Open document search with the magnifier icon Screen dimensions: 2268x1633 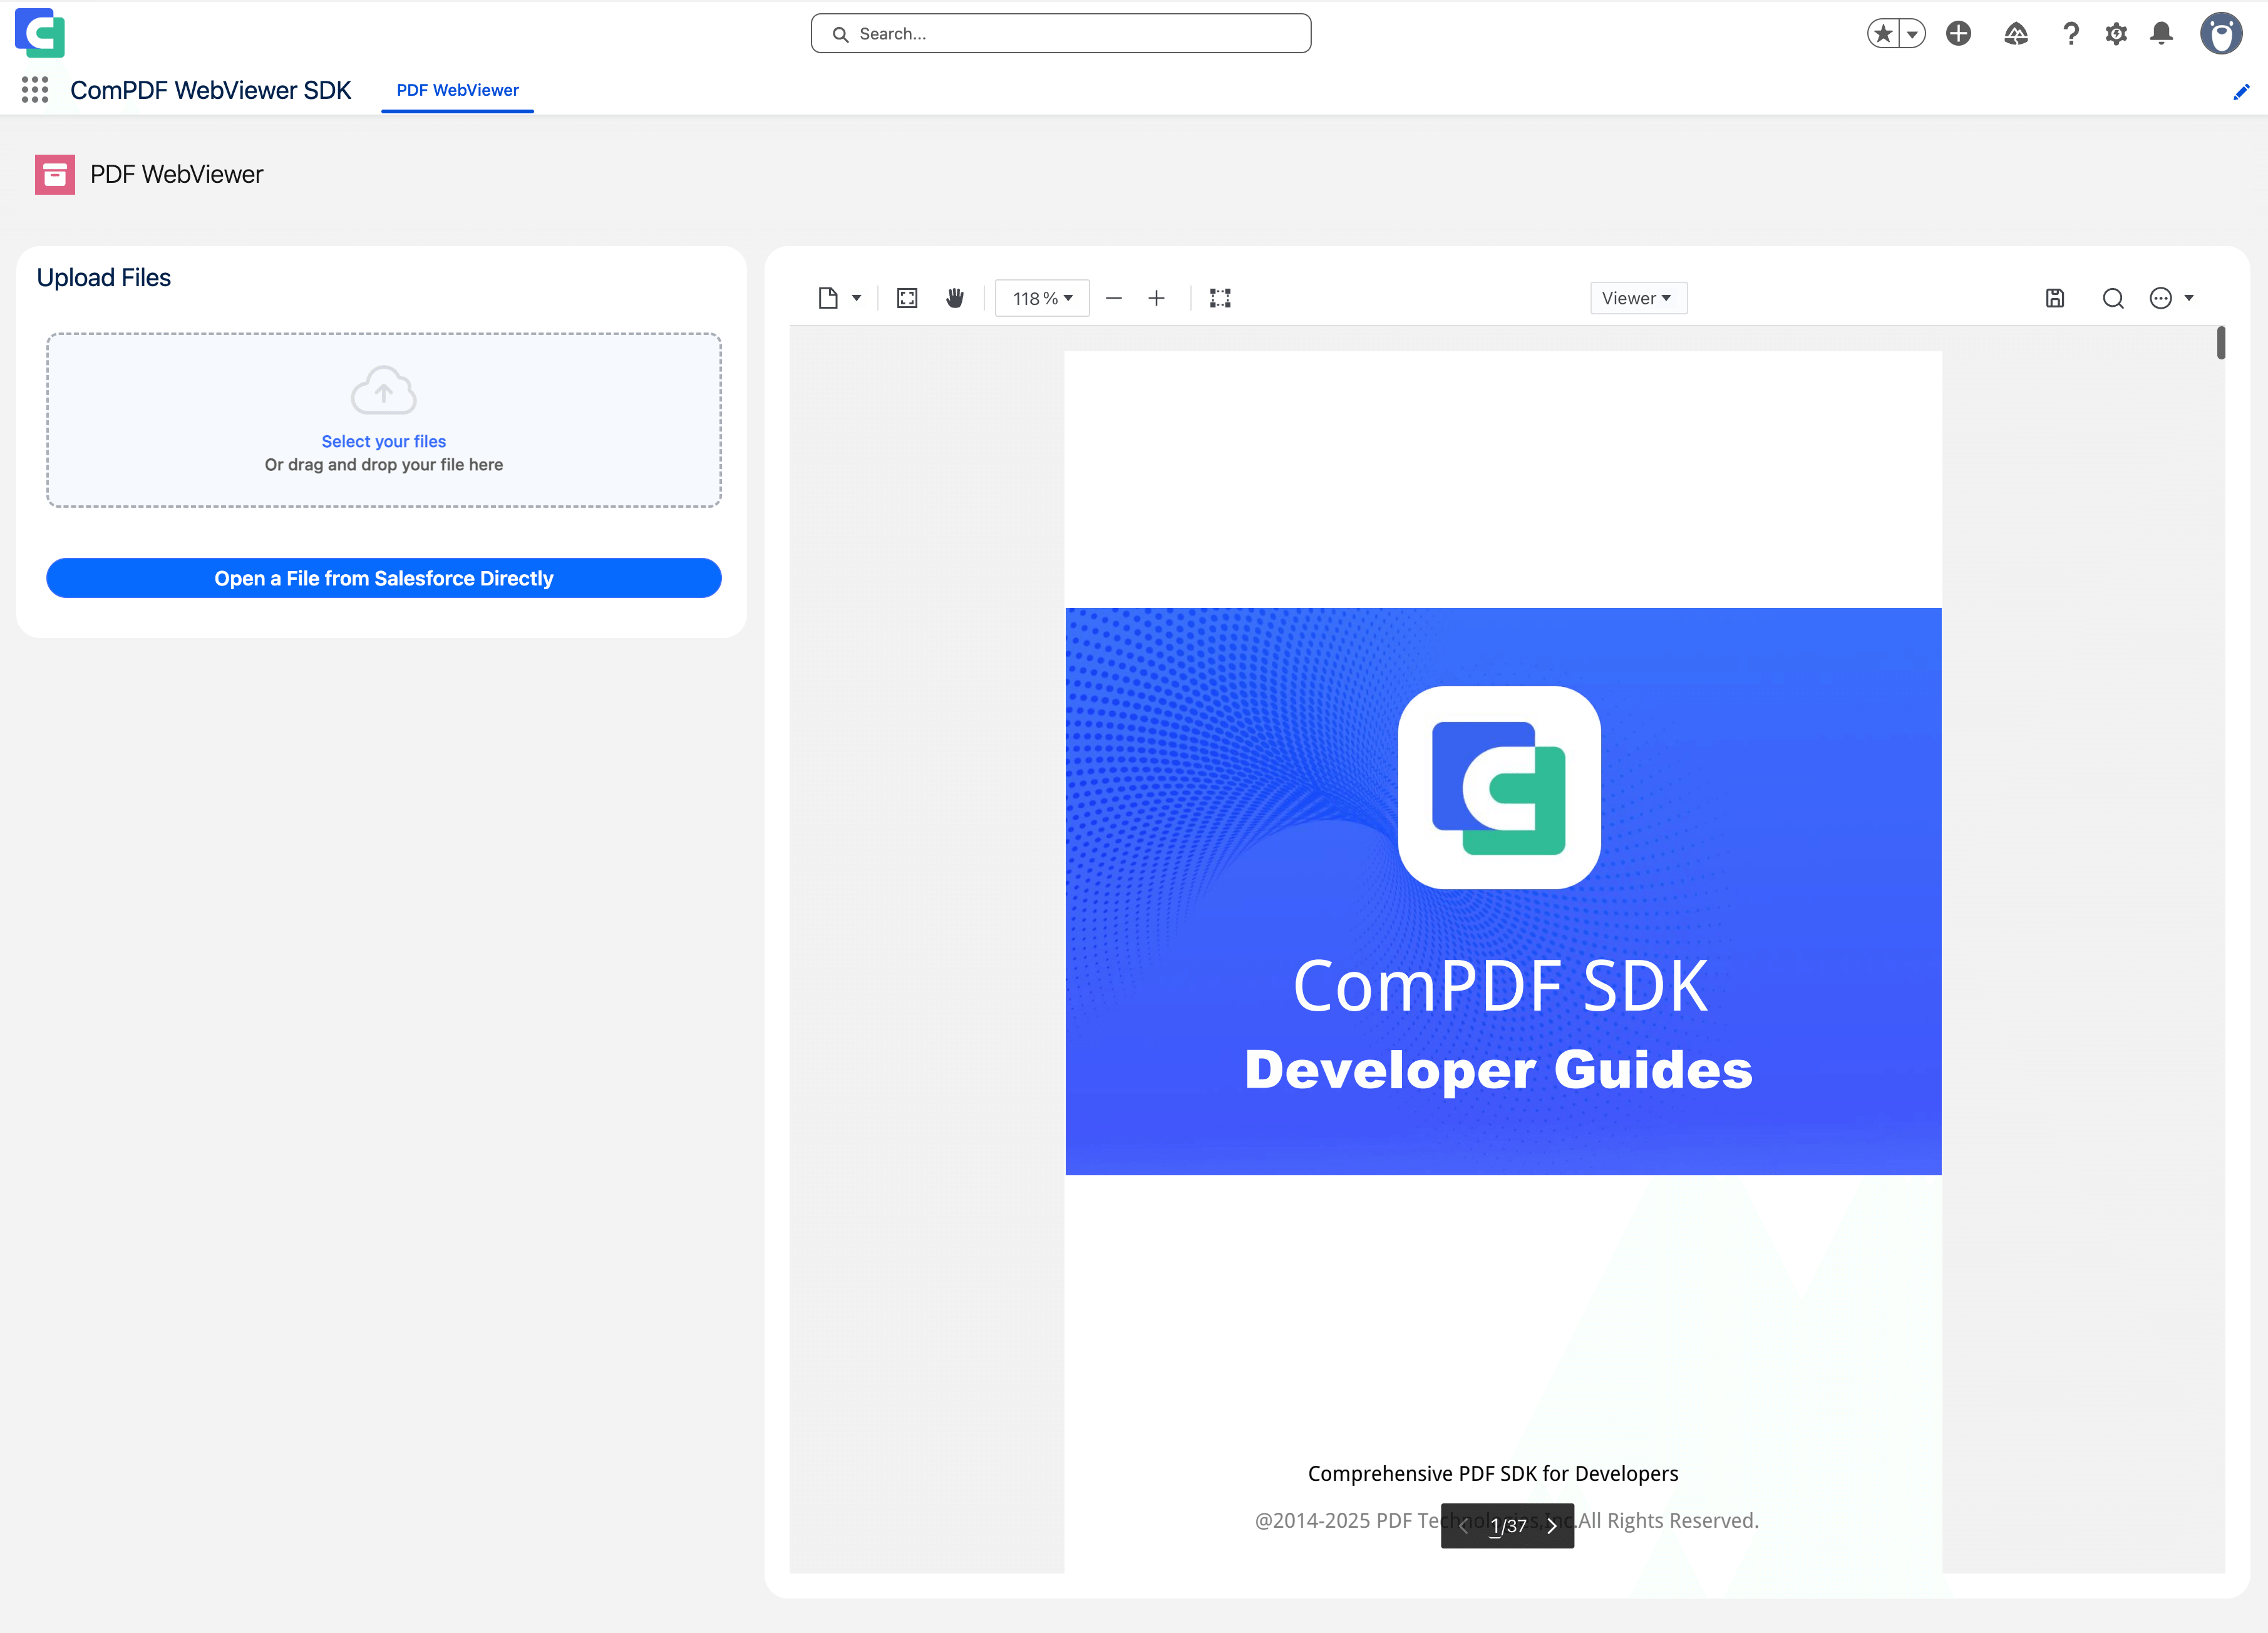coord(2113,297)
